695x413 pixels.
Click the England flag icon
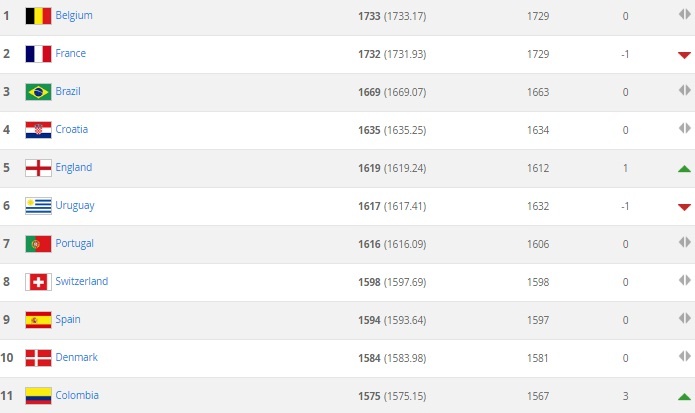coord(38,168)
